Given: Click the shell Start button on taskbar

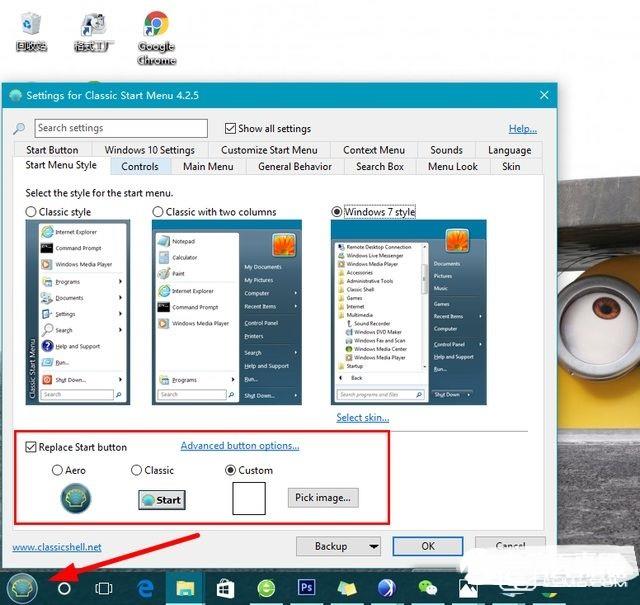Looking at the screenshot, I should 21,587.
